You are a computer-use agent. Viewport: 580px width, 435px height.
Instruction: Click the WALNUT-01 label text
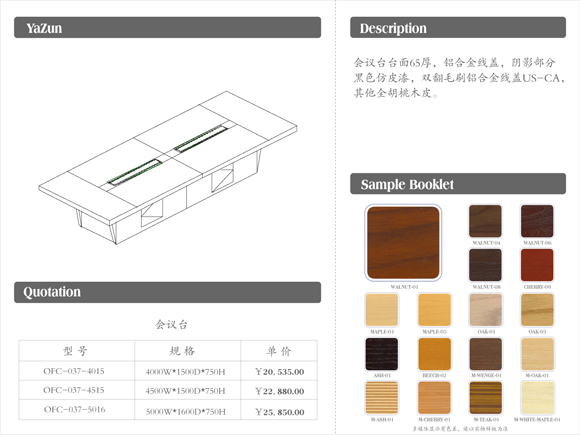click(x=404, y=287)
